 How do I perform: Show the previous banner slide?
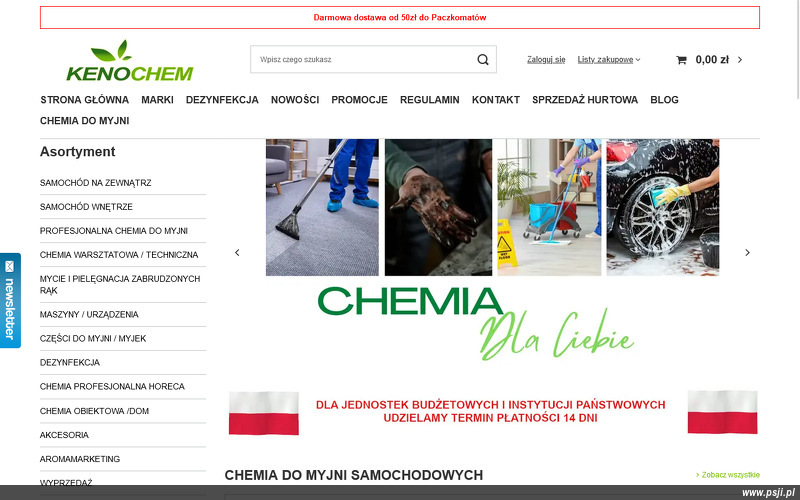click(237, 253)
